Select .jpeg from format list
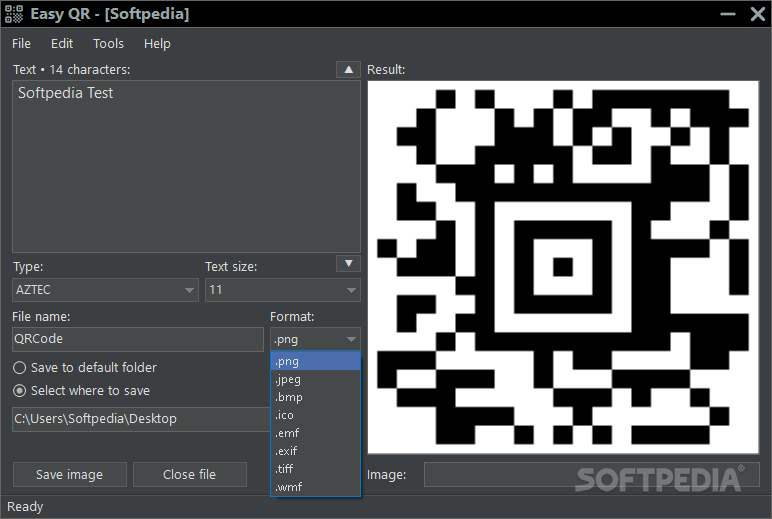Screen dimensions: 772x519 [x=315, y=380]
